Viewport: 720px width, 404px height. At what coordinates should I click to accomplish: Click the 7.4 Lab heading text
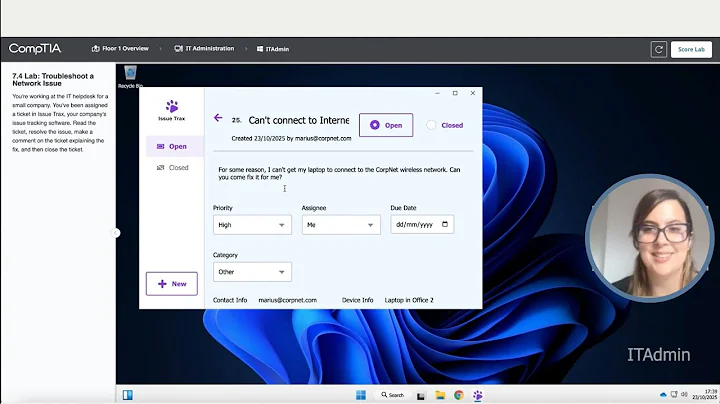53,79
